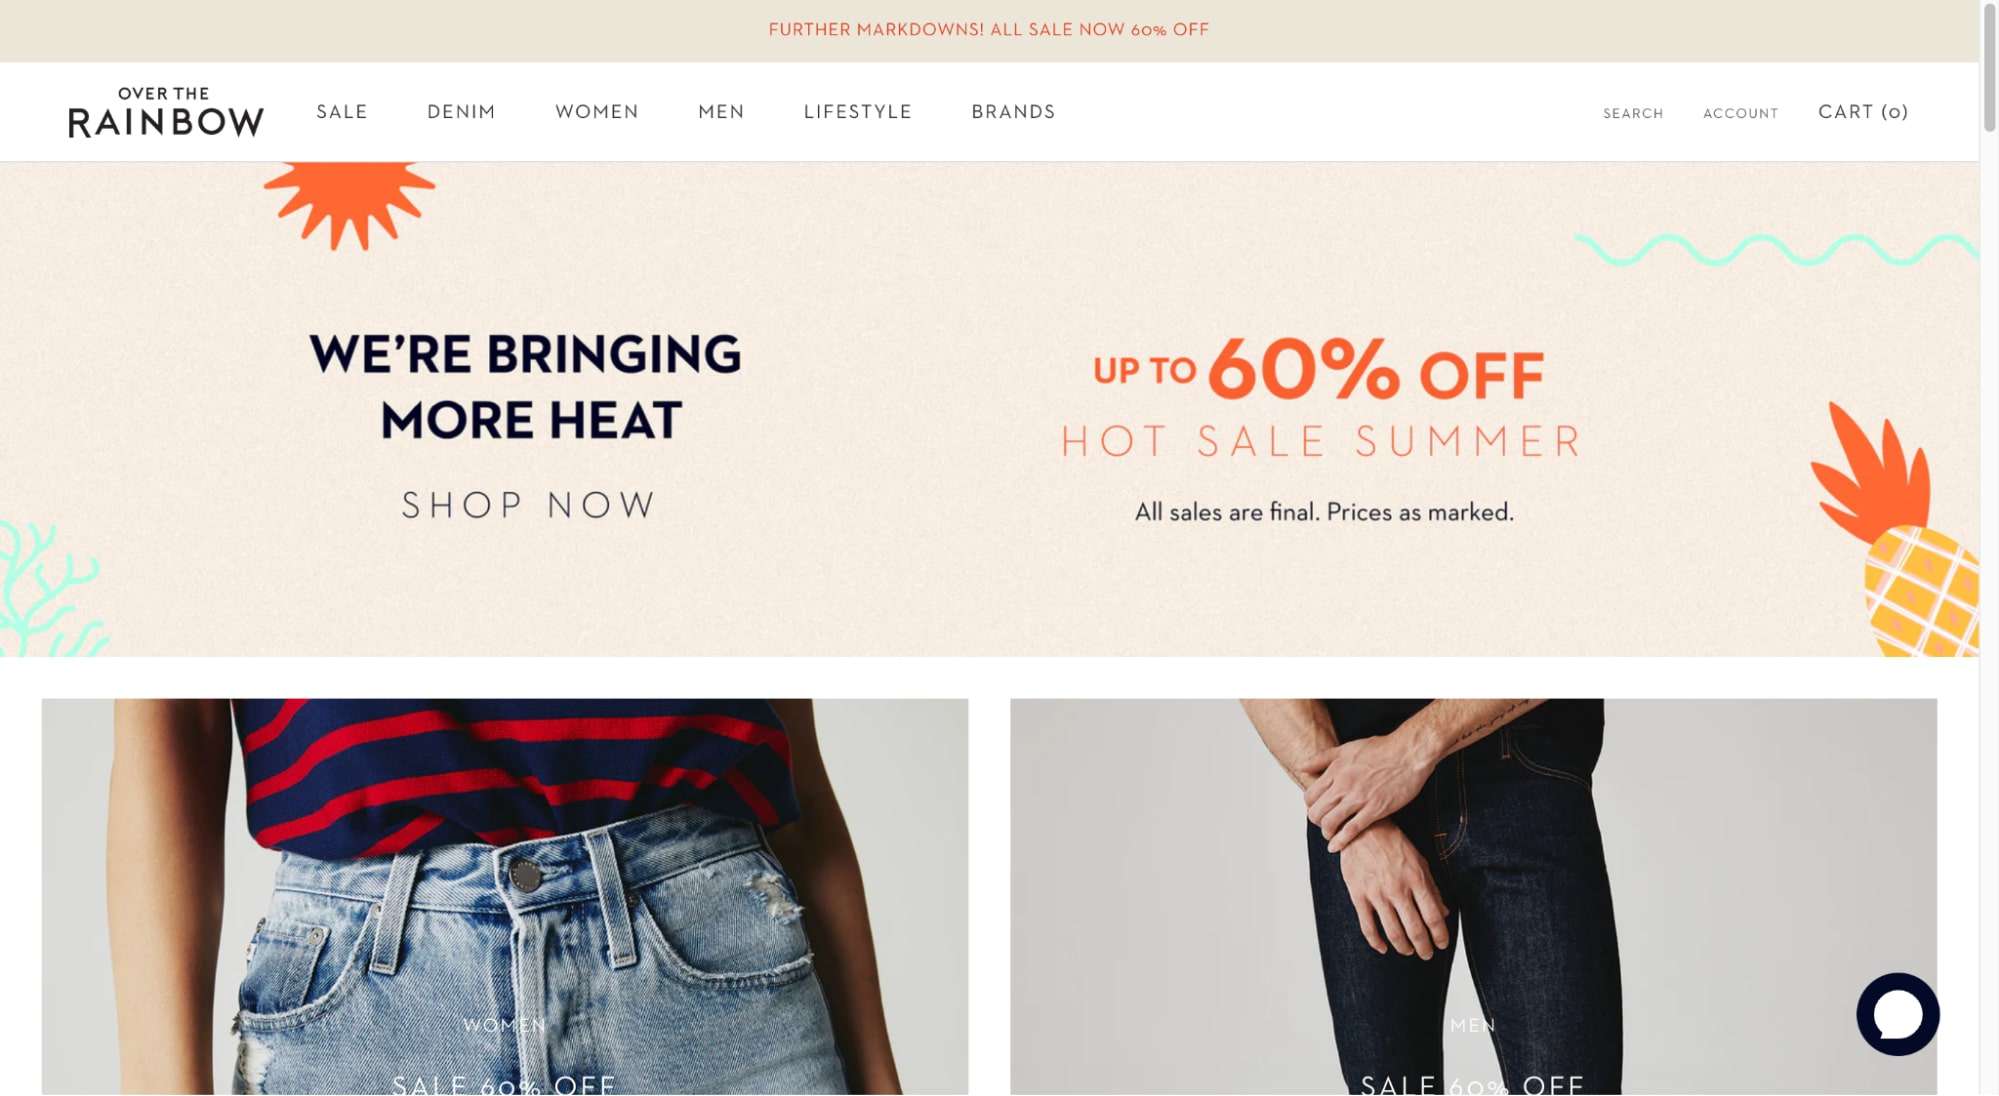Click the We're Bringing More Heat headline
1999x1096 pixels.
[x=526, y=387]
